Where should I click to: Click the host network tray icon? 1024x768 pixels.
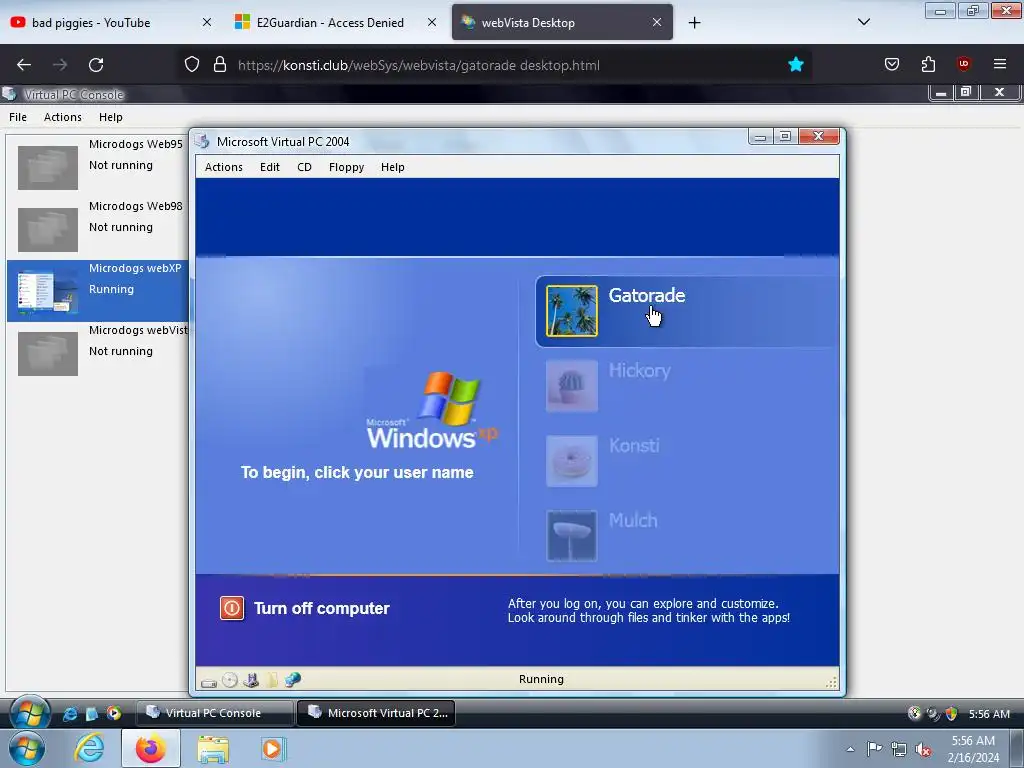click(899, 749)
